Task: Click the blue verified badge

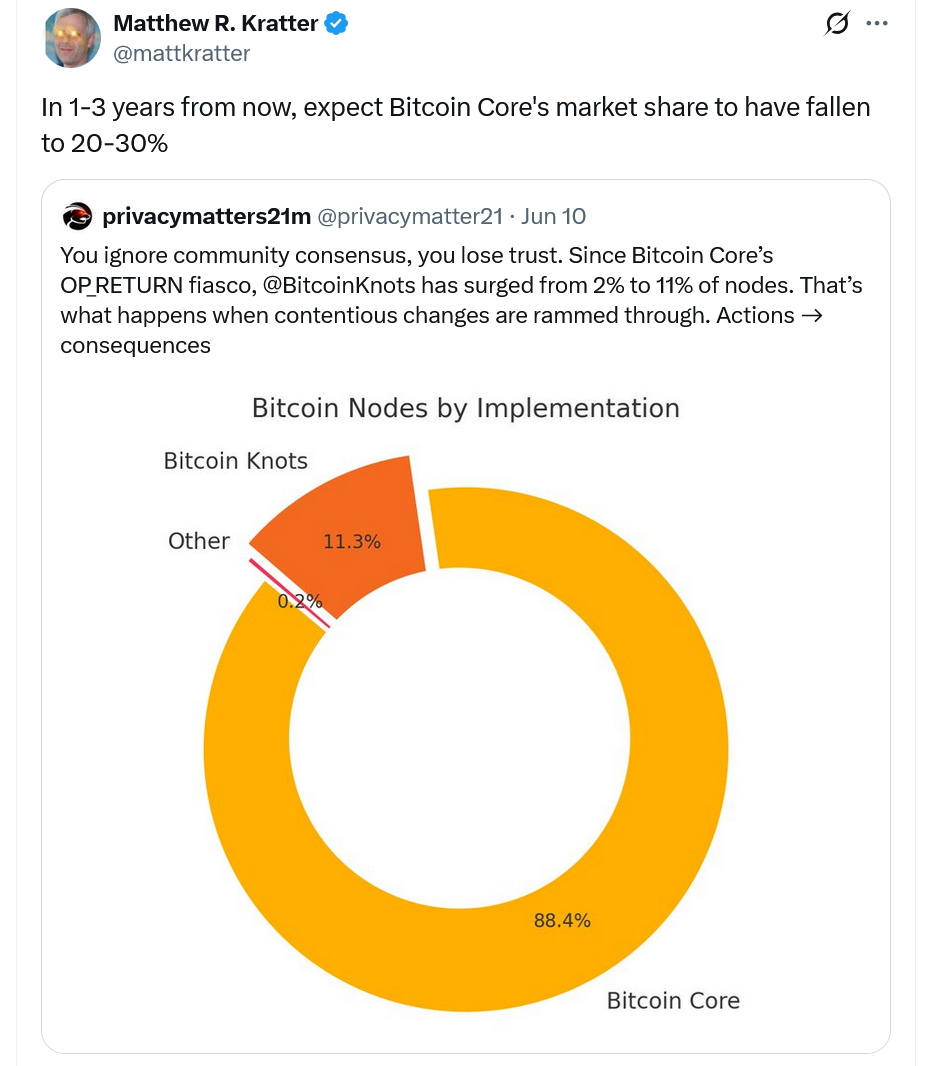Action: click(337, 25)
